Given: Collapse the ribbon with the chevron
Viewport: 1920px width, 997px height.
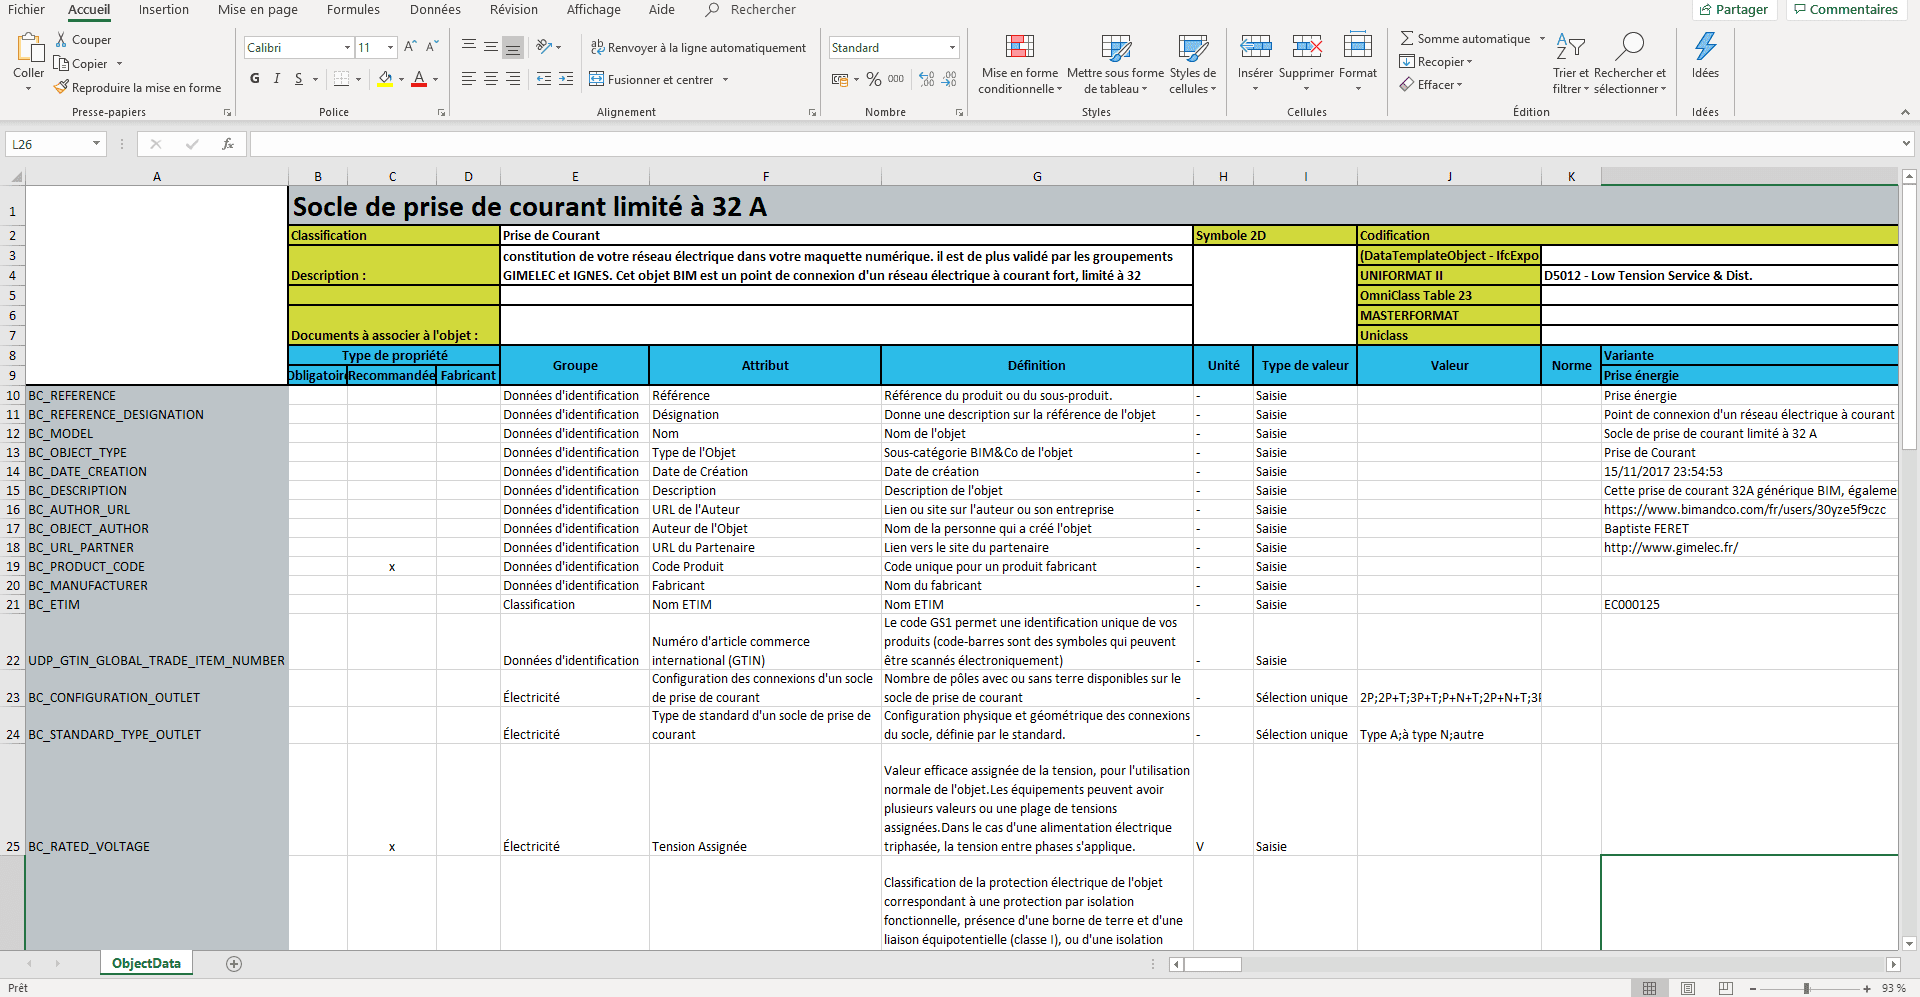Looking at the screenshot, I should 1905,112.
